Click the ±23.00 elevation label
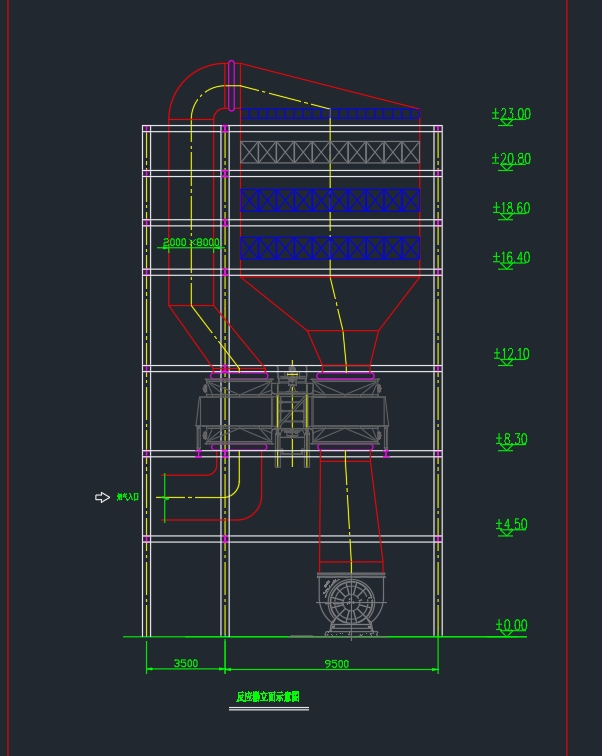The height and width of the screenshot is (756, 602). (511, 114)
